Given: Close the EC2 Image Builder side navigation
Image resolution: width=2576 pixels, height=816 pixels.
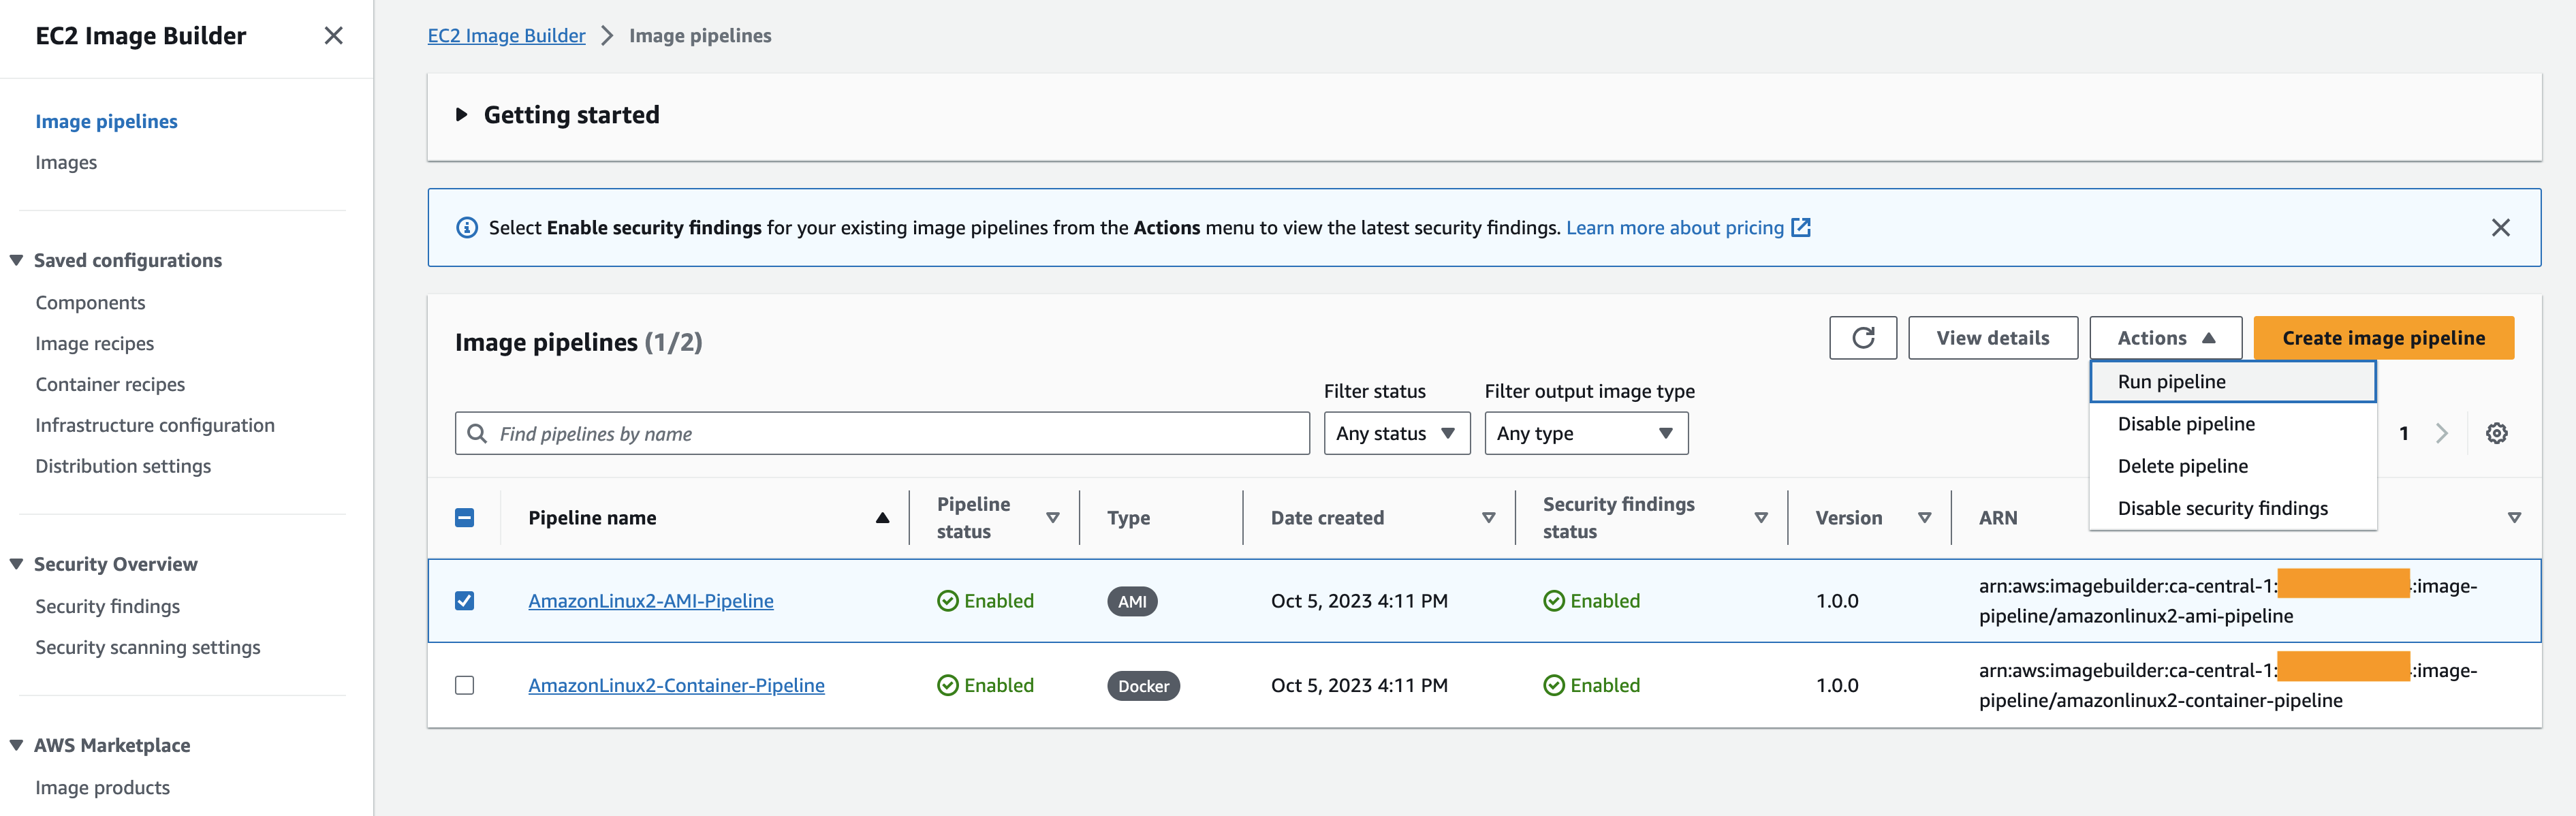Looking at the screenshot, I should point(333,36).
